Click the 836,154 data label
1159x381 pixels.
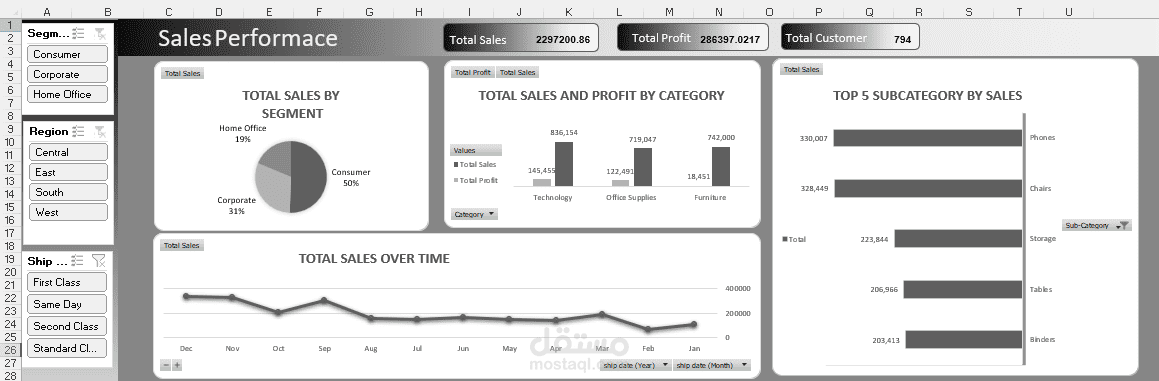click(x=564, y=132)
